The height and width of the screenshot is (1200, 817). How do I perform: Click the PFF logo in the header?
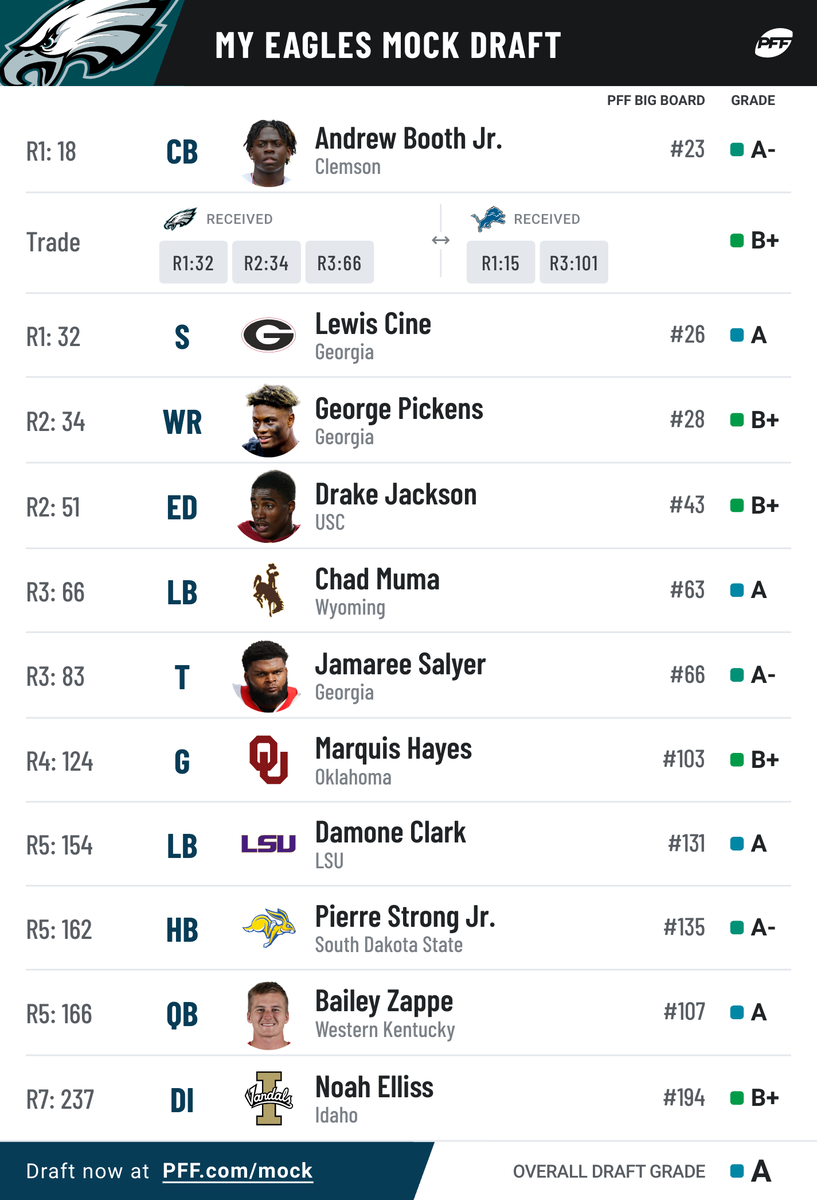773,43
